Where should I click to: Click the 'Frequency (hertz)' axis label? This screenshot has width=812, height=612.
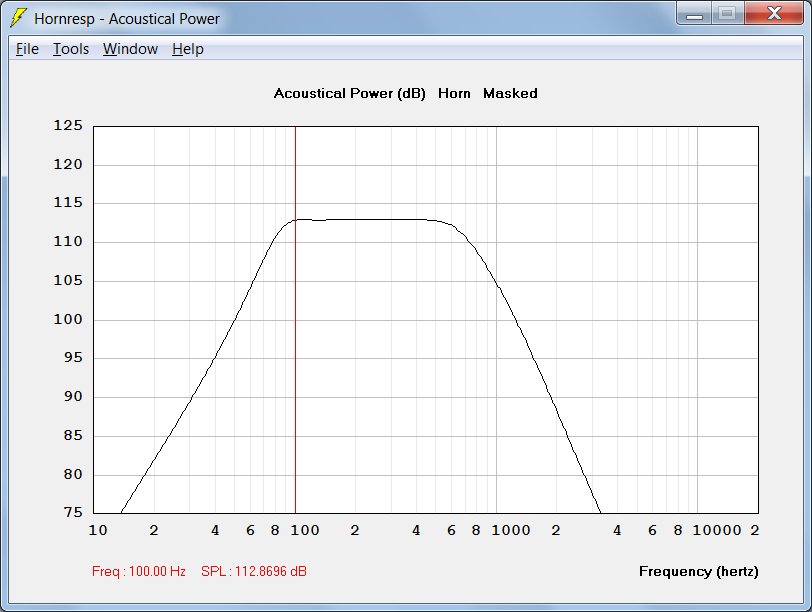point(699,571)
